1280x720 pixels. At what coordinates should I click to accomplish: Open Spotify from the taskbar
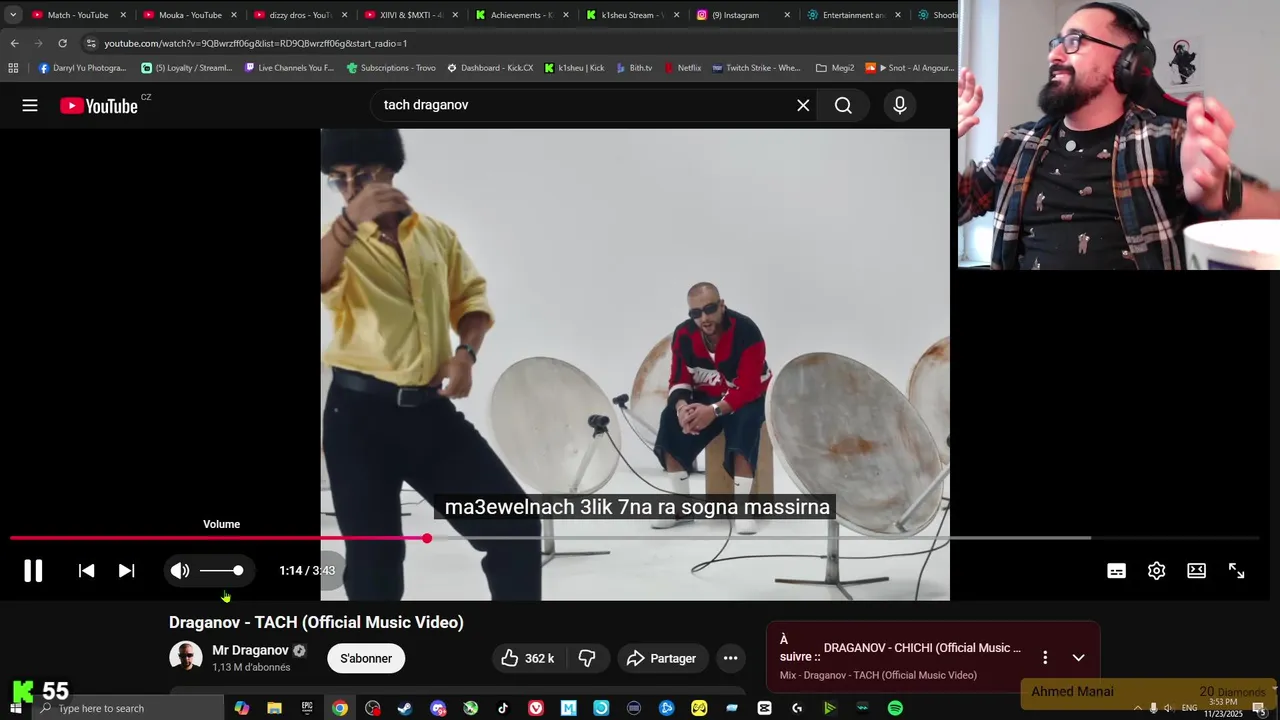[895, 708]
